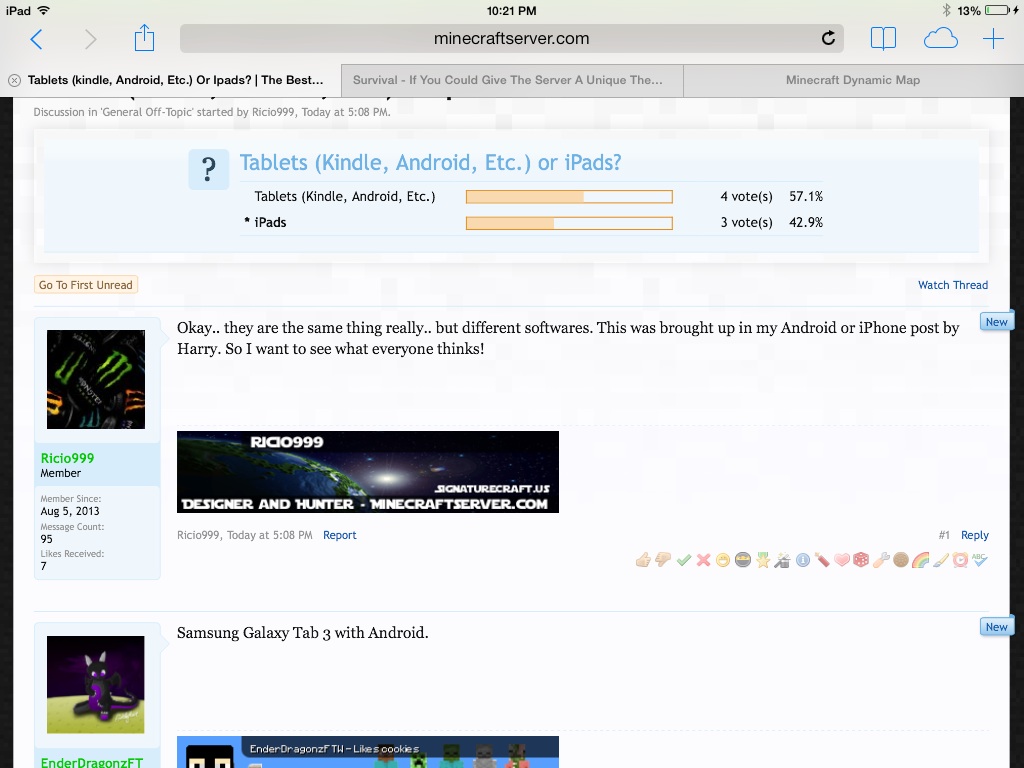The image size is (1024, 768).
Task: Tap the Bluetooth status icon
Action: [946, 10]
